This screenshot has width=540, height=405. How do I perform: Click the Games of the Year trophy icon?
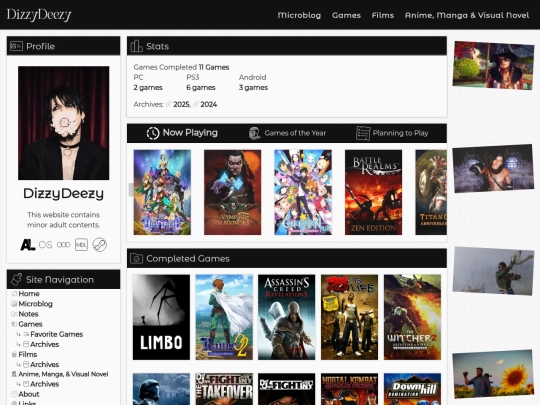coord(255,133)
